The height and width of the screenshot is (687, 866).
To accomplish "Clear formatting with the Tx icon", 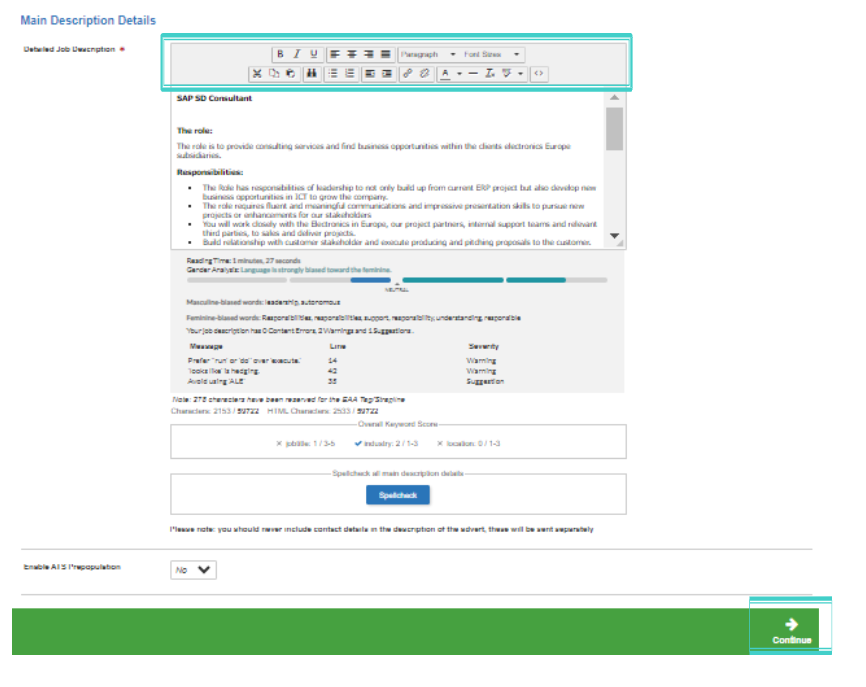I will click(490, 73).
